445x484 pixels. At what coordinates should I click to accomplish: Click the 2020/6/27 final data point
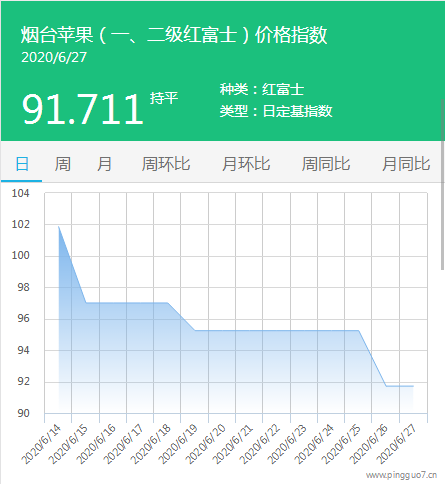pyautogui.click(x=413, y=386)
